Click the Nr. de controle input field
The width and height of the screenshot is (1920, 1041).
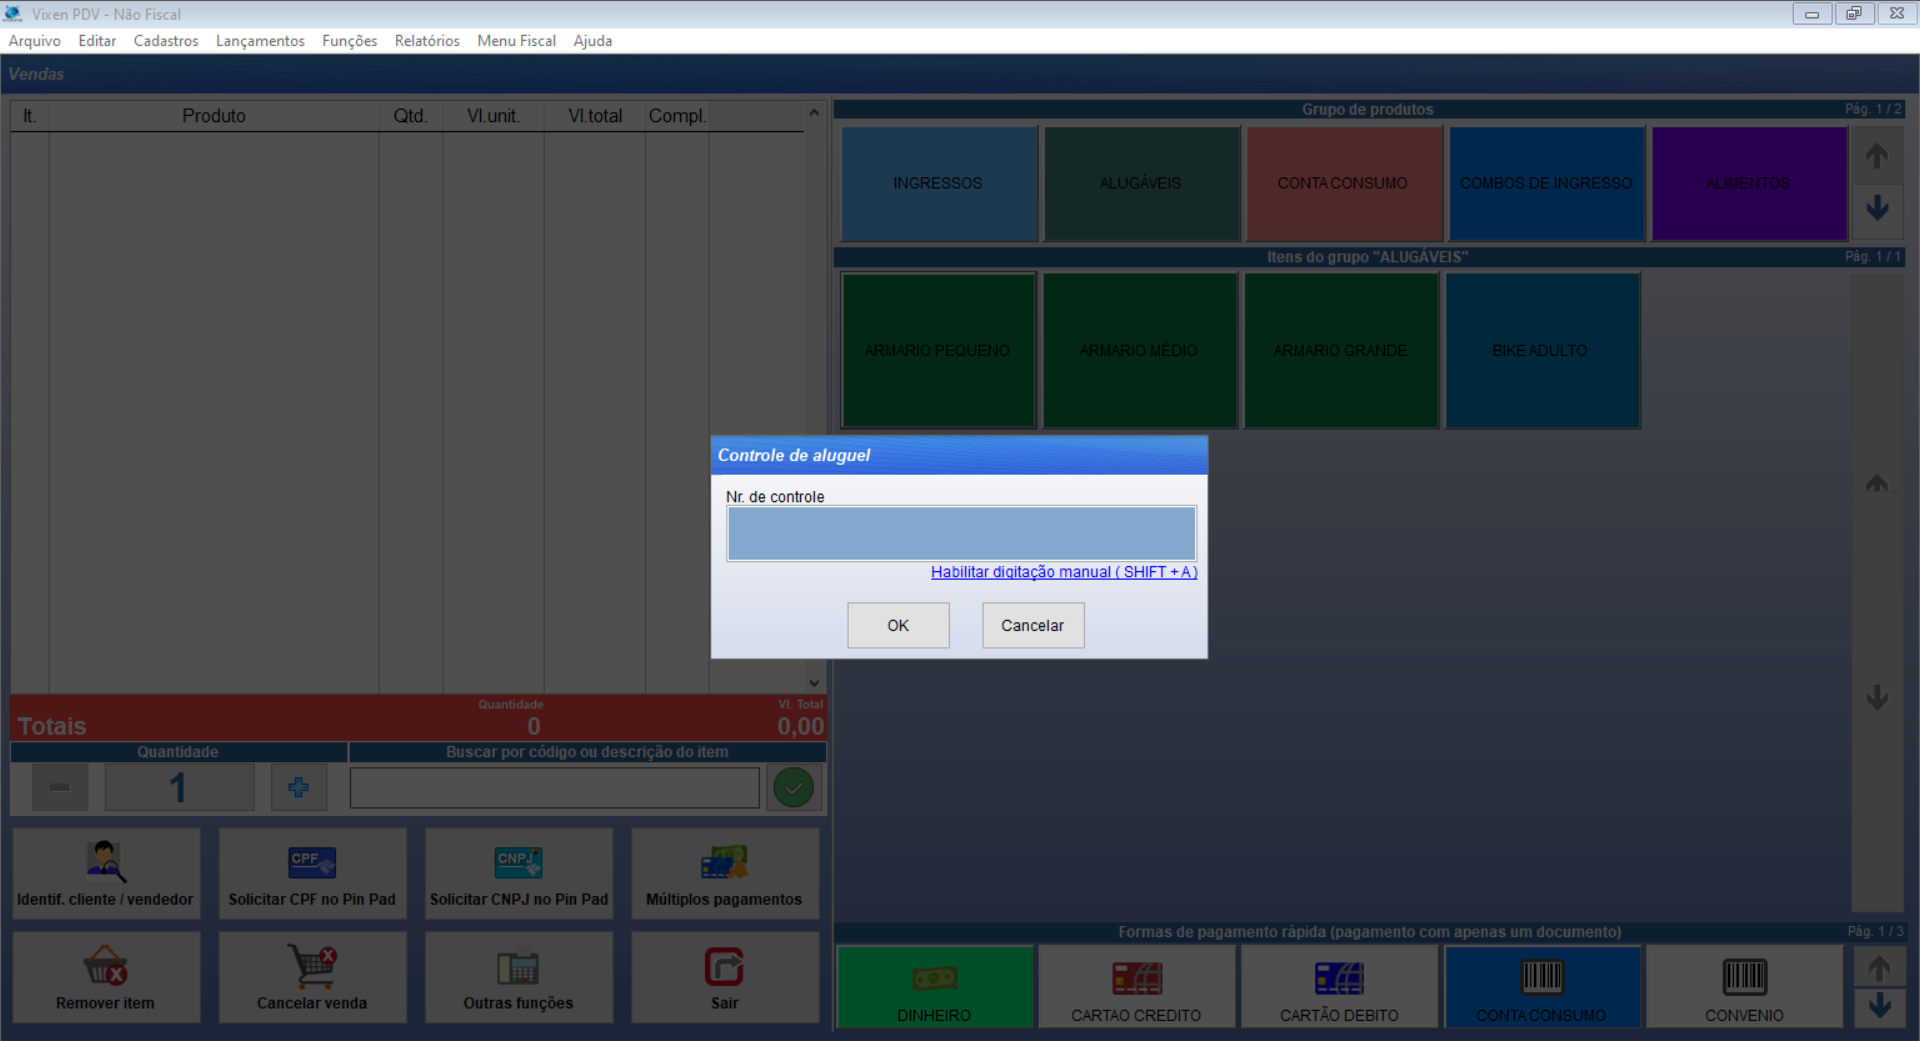click(x=961, y=533)
